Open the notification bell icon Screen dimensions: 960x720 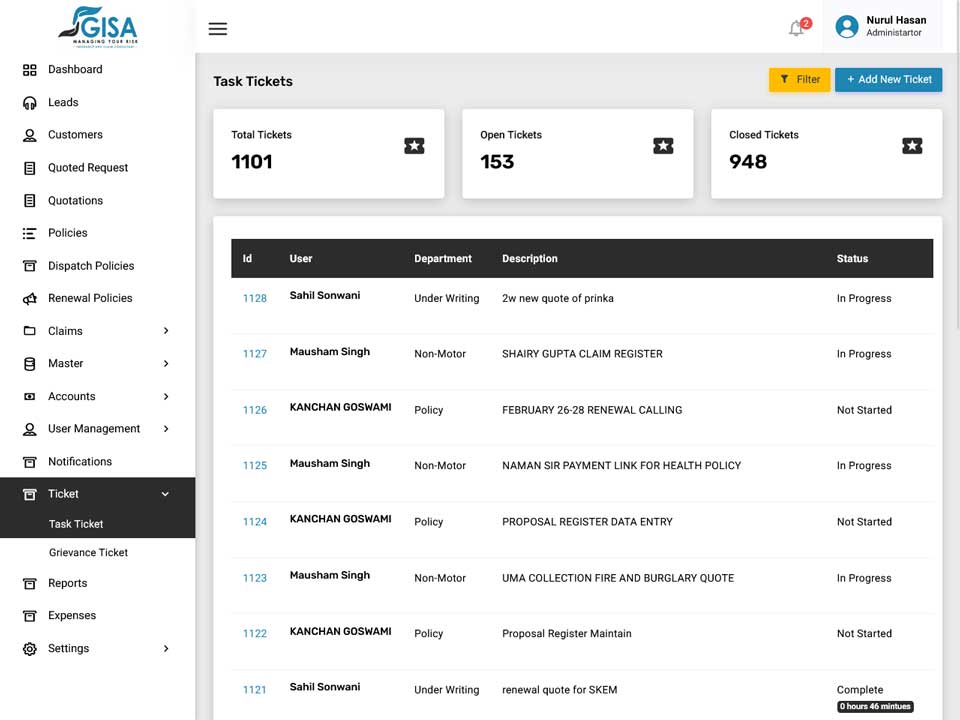pos(796,28)
